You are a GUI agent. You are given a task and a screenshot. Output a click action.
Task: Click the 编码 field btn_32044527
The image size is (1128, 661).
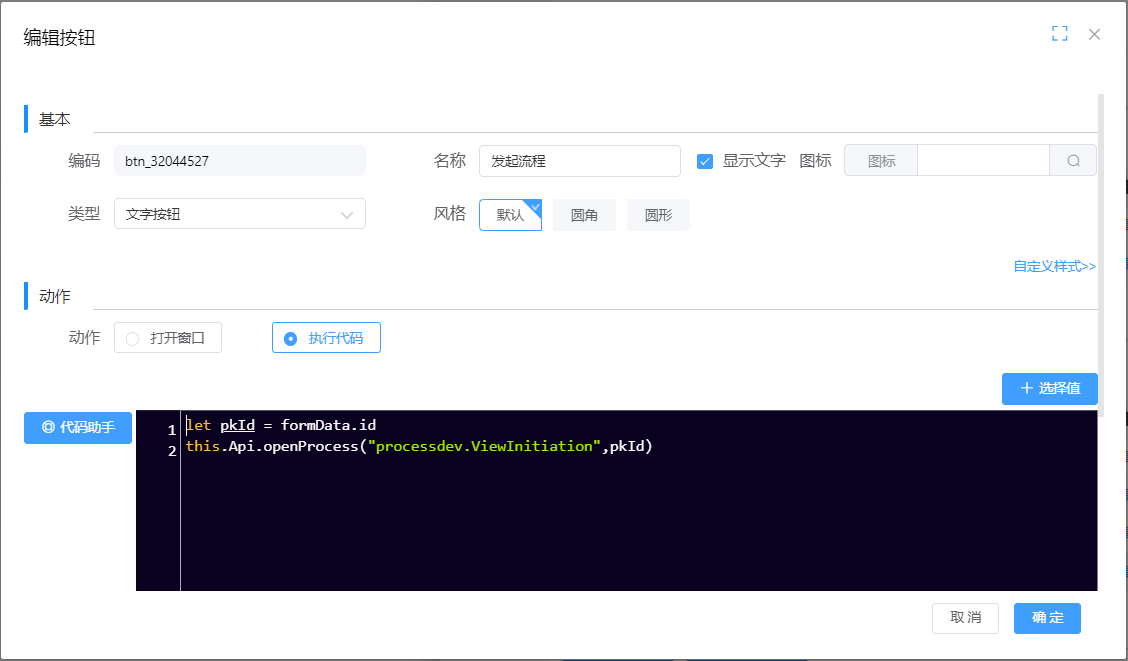point(240,161)
